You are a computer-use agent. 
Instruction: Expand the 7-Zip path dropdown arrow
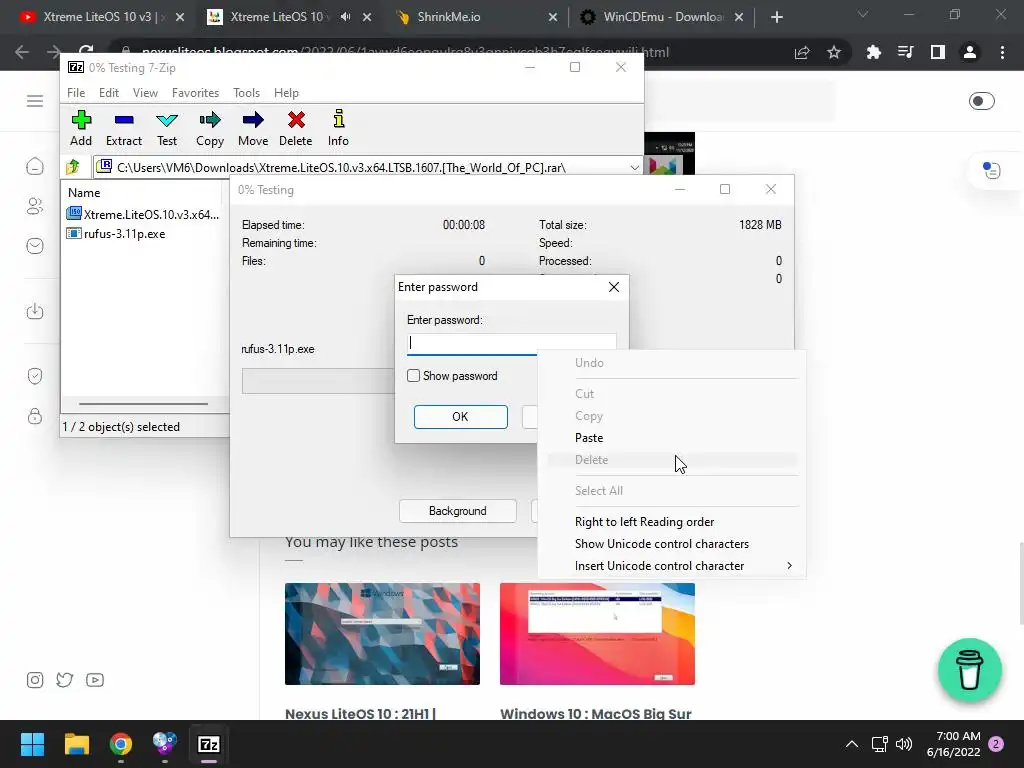coord(634,168)
